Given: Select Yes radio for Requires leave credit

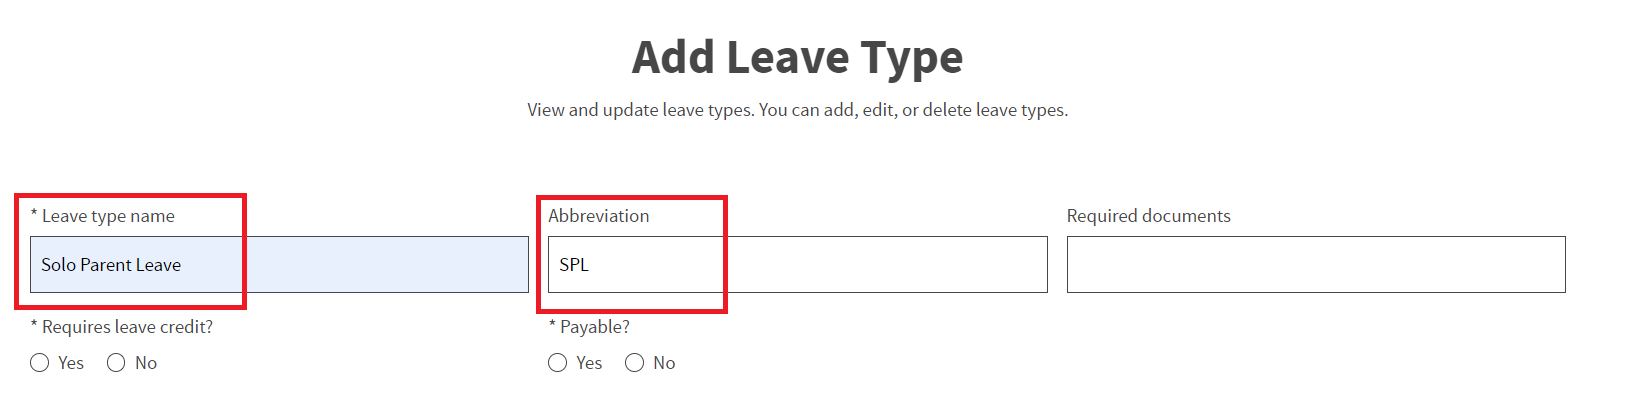Looking at the screenshot, I should (40, 363).
